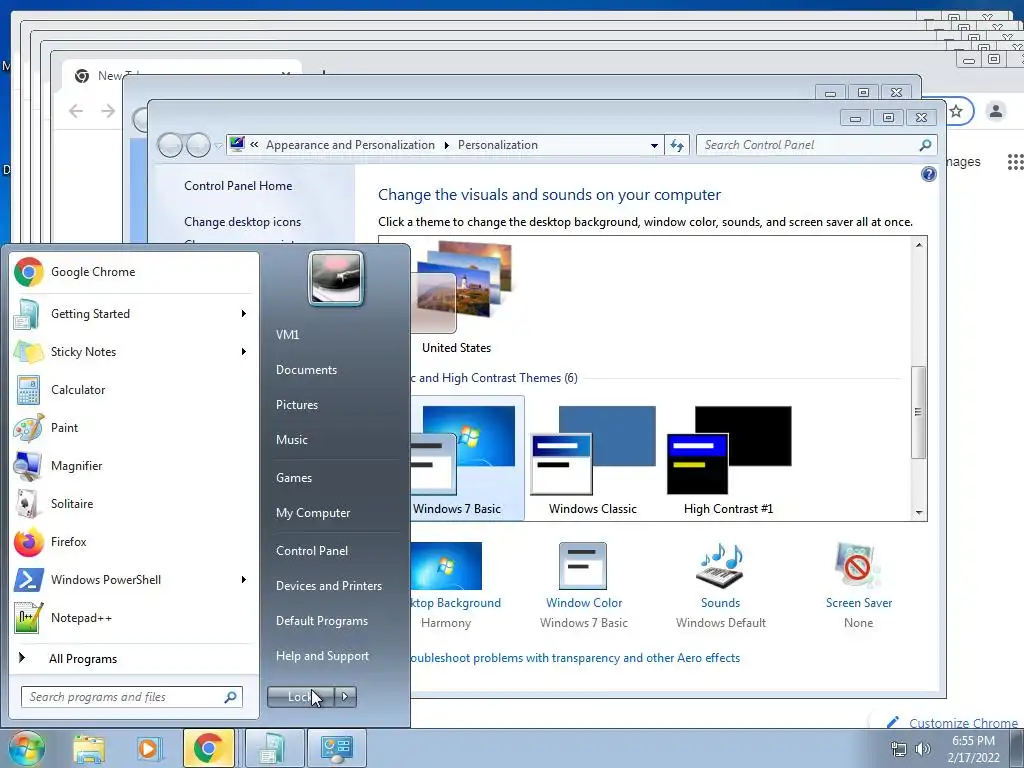The image size is (1024, 768).
Task: Open Help and Support
Action: (323, 656)
